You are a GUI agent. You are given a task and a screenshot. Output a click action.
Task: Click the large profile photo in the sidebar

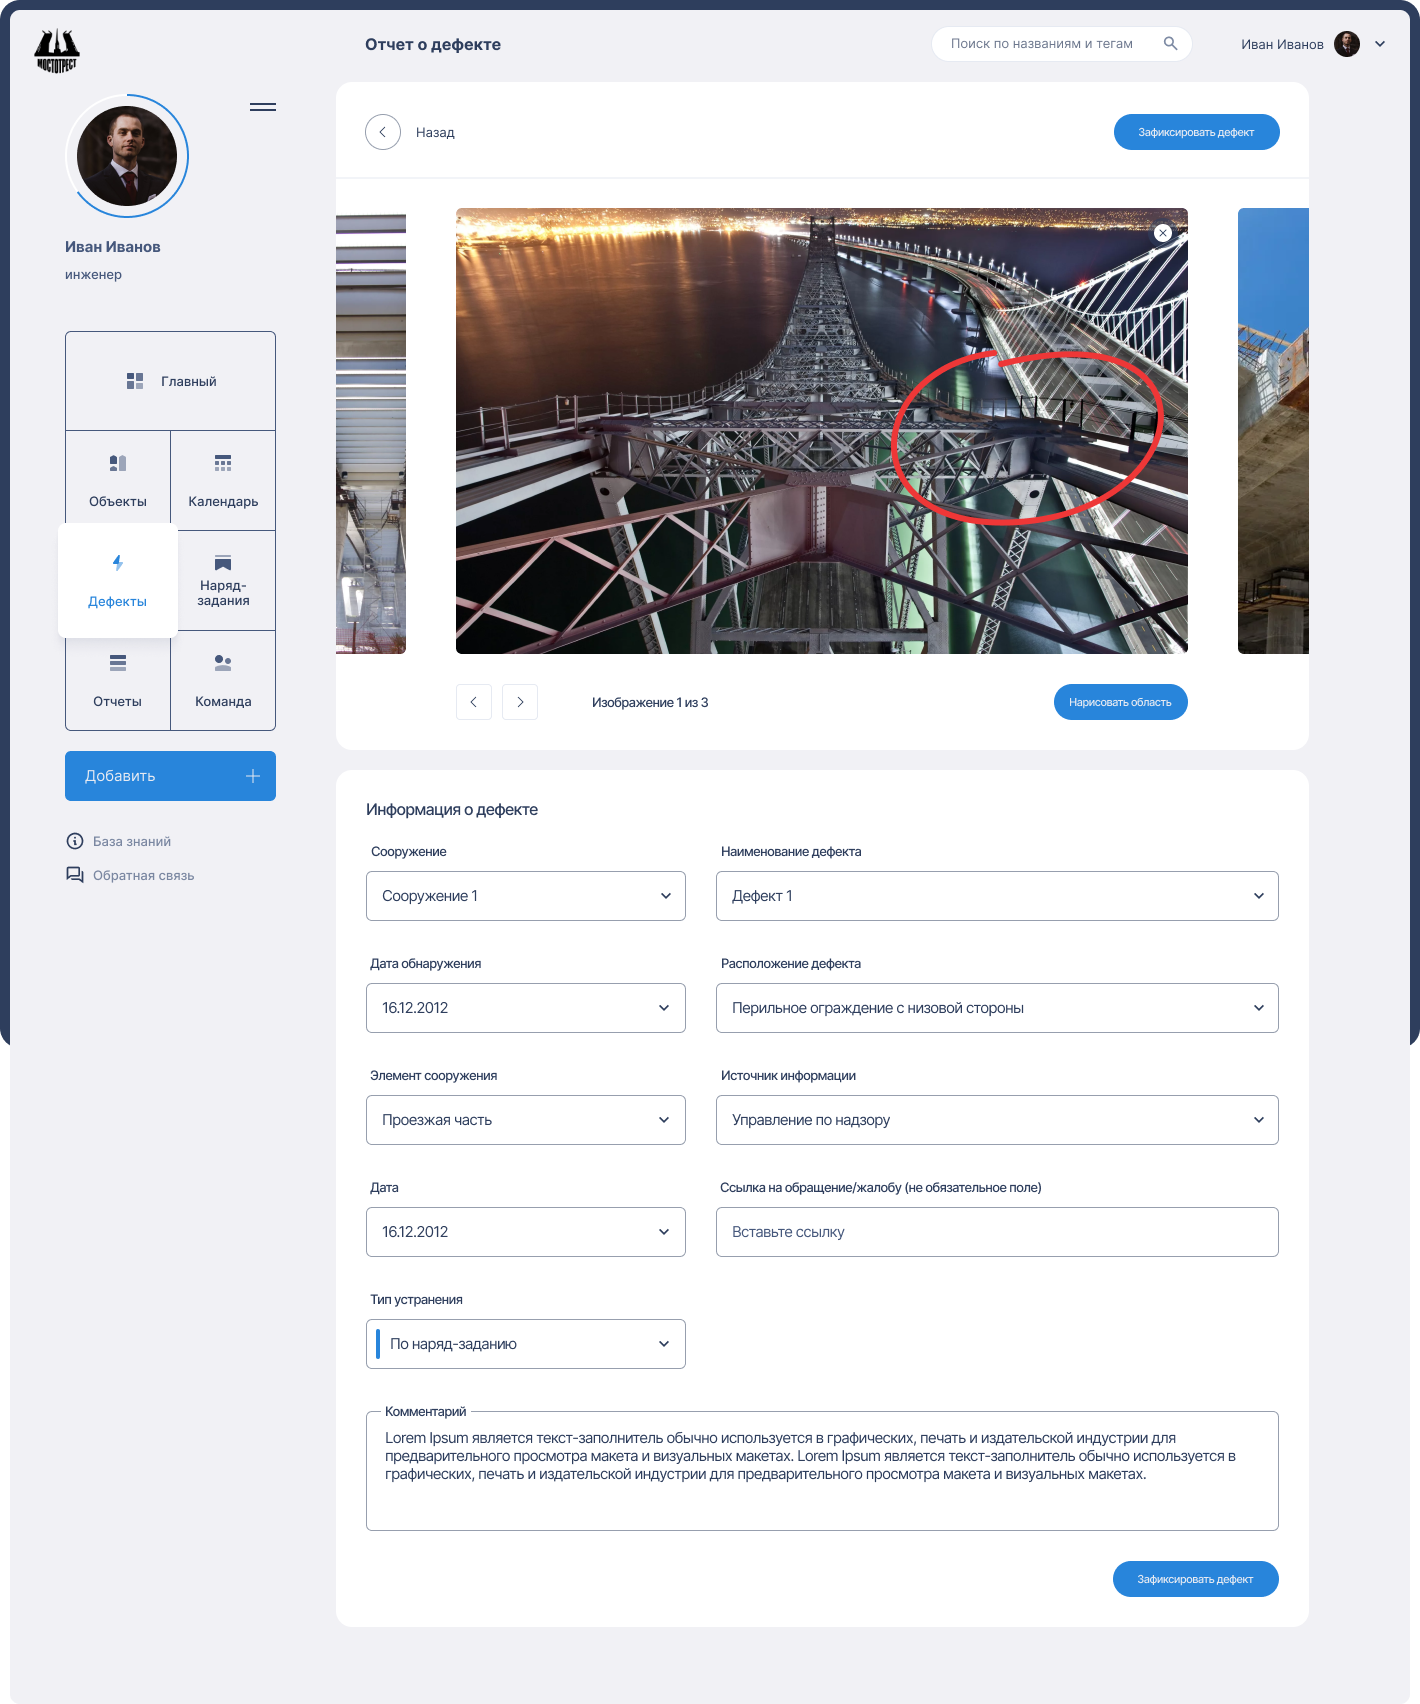tap(127, 156)
